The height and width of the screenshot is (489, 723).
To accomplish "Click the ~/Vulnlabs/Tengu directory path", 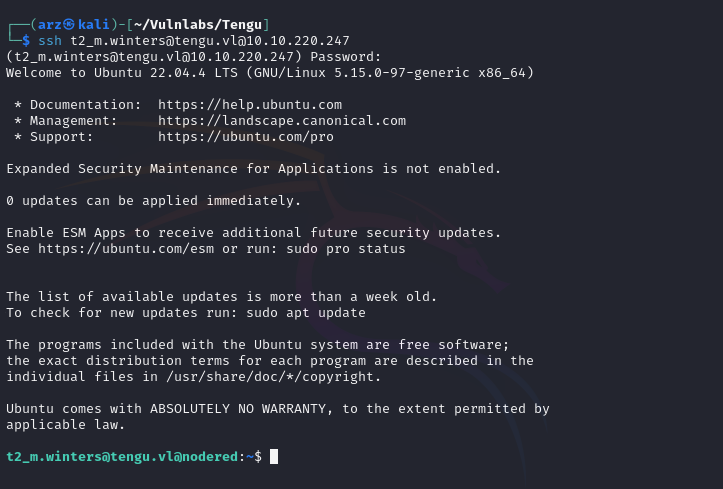I will pyautogui.click(x=198, y=24).
